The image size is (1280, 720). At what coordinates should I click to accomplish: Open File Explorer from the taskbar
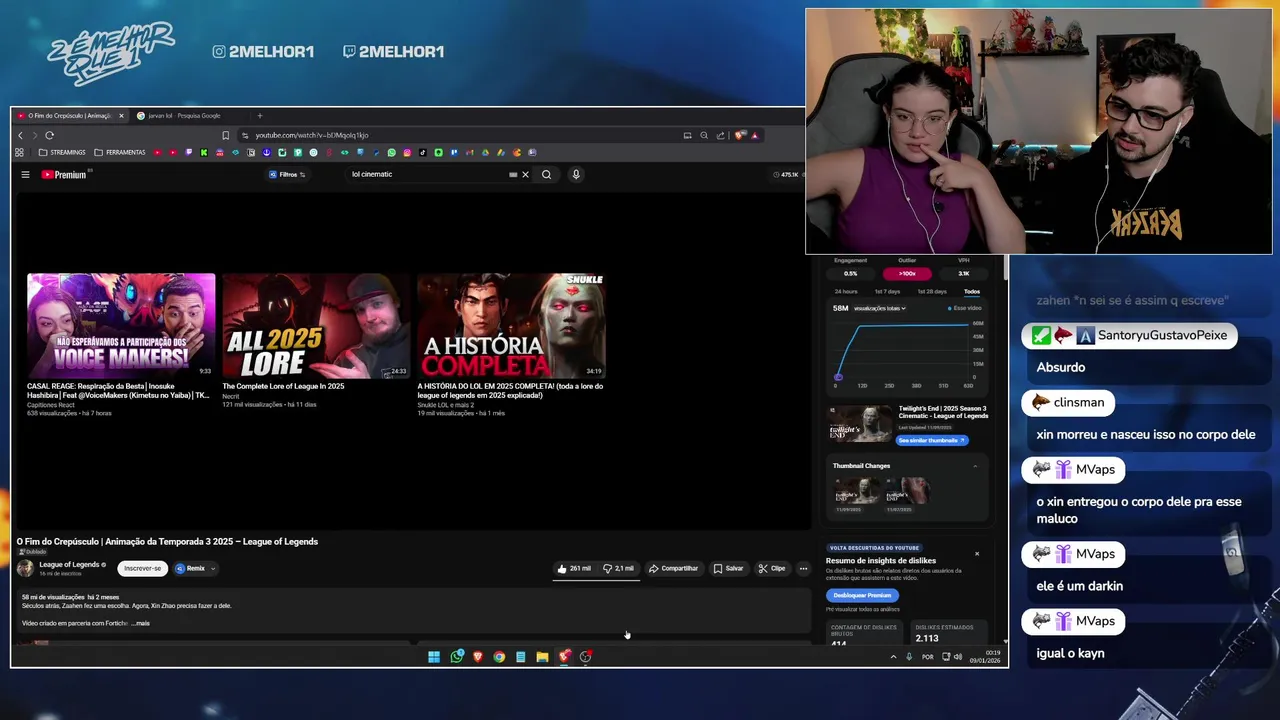click(x=542, y=657)
